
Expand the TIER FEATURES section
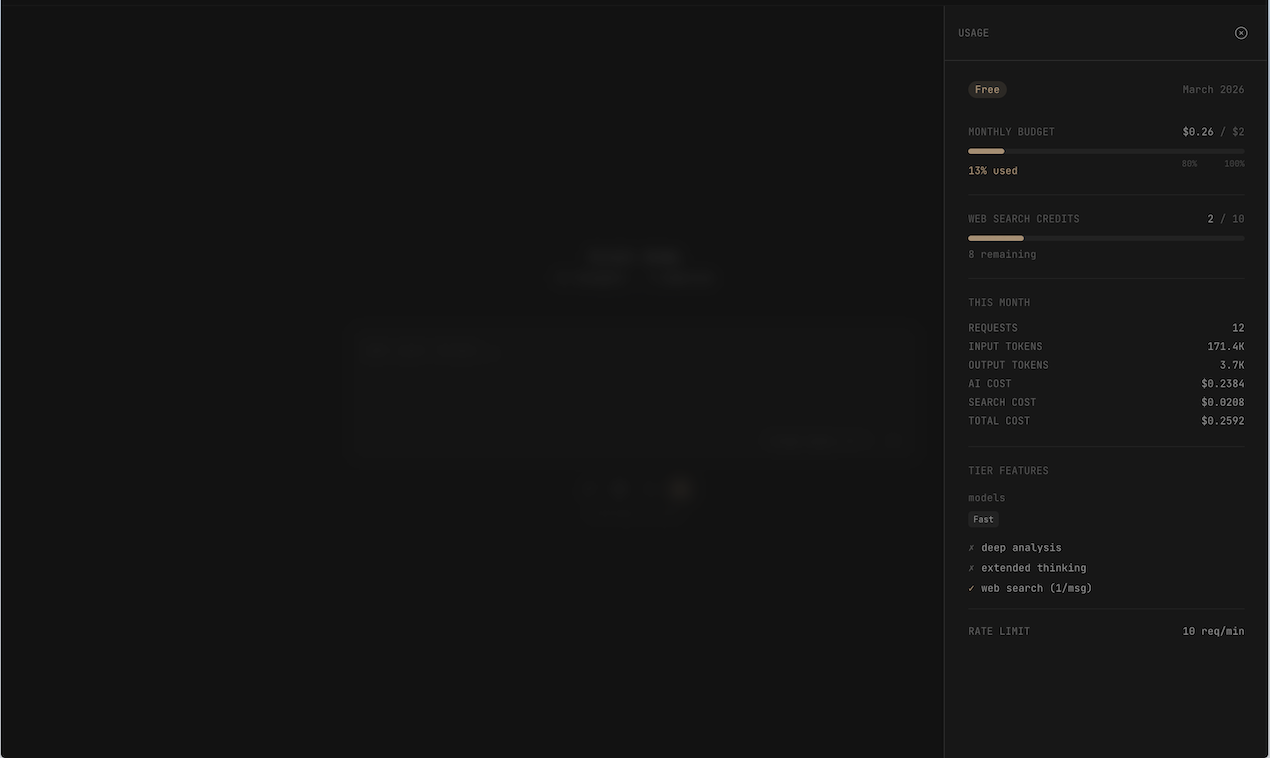1008,470
